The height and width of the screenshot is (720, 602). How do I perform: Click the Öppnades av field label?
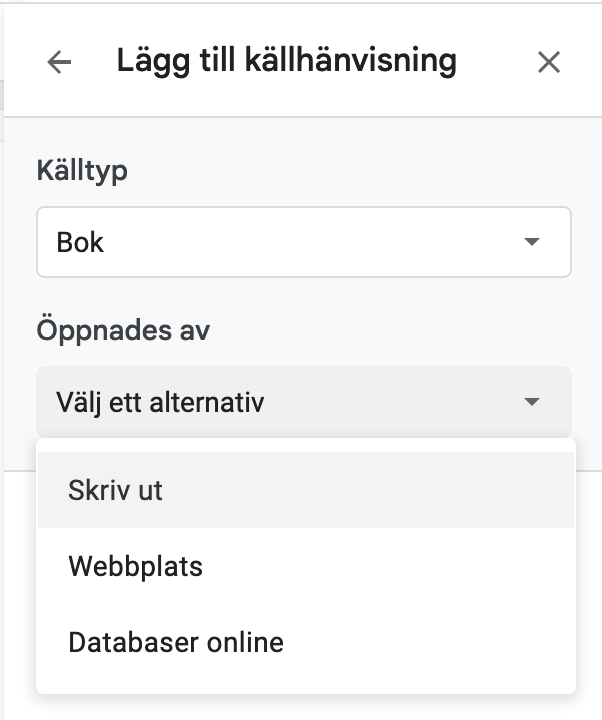click(x=123, y=330)
